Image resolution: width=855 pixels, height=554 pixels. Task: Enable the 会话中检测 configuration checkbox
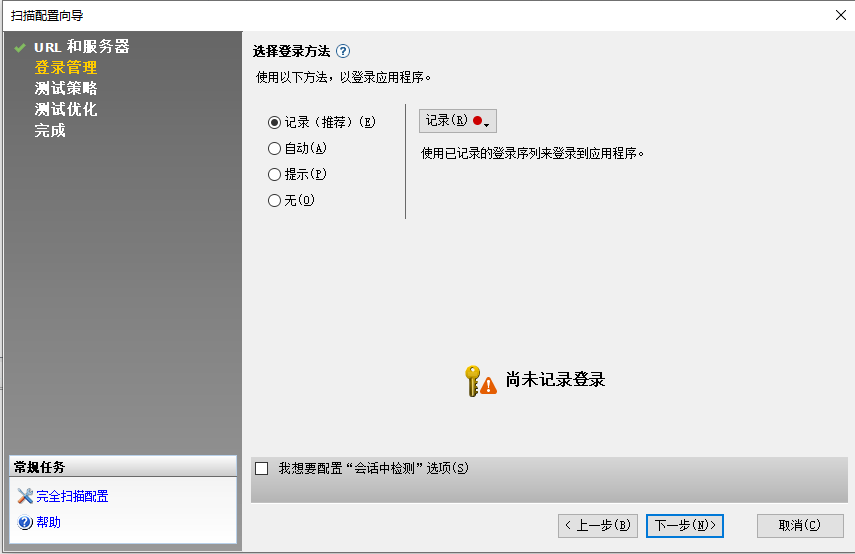point(262,468)
